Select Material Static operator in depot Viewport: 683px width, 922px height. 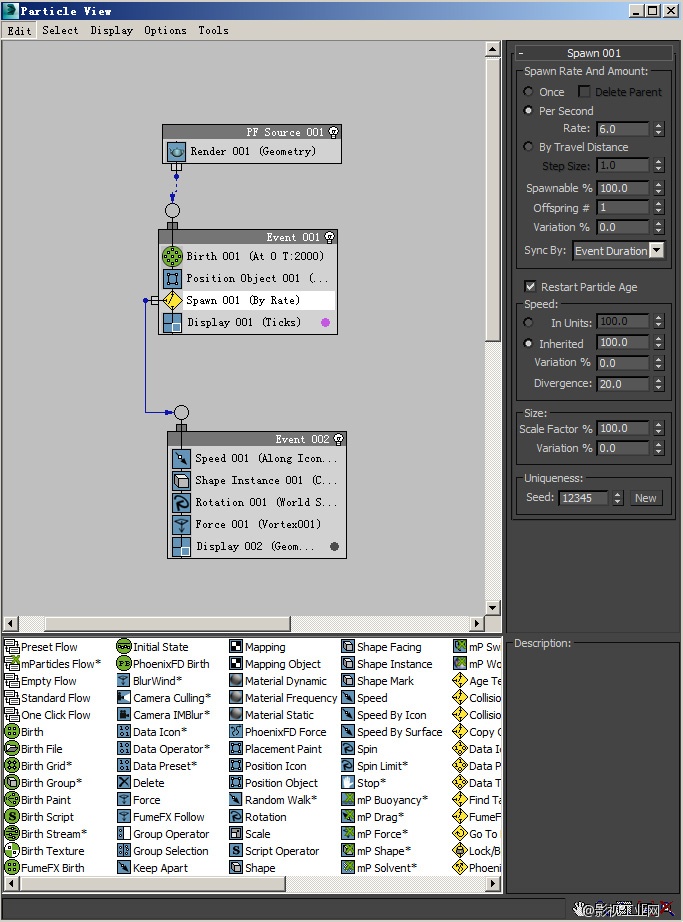(x=272, y=715)
